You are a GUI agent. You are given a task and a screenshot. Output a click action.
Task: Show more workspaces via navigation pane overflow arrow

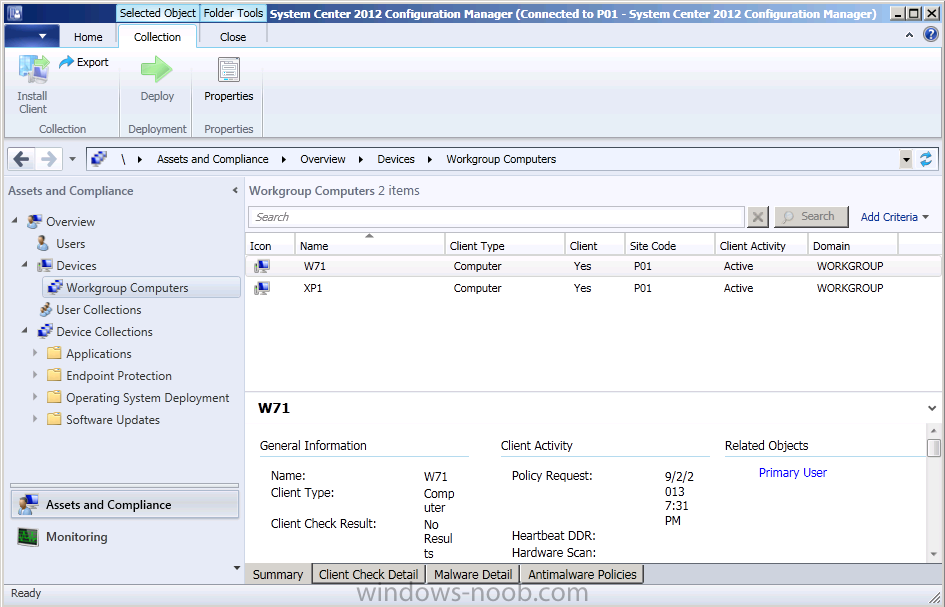pos(236,568)
